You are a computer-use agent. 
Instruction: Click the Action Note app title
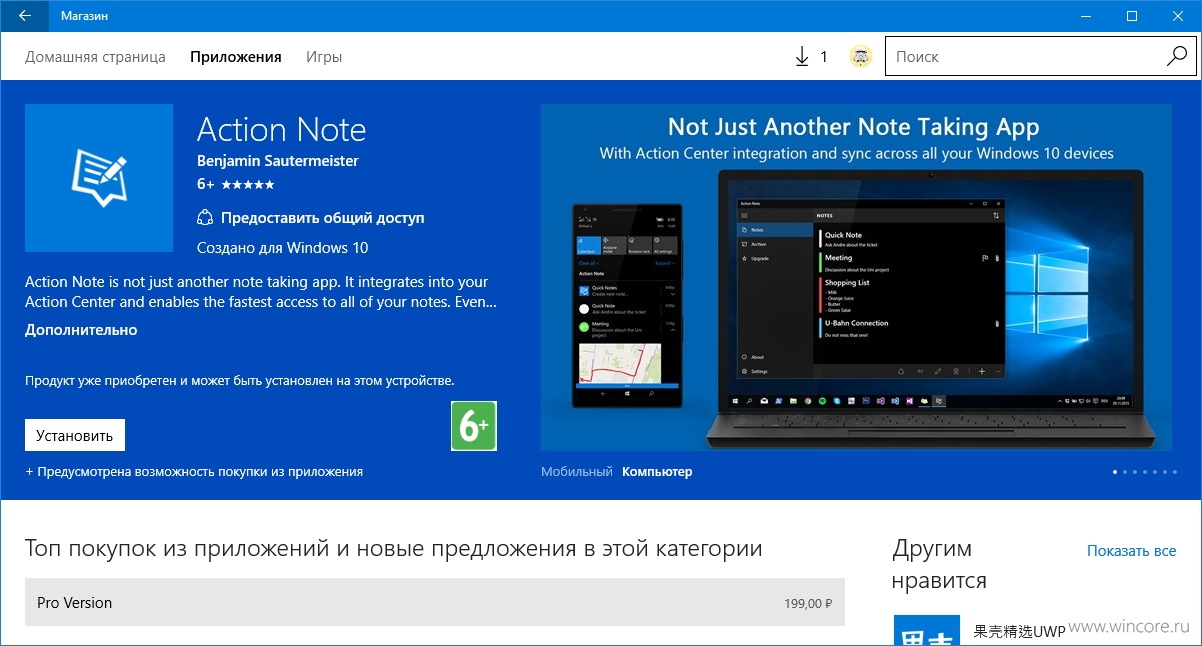282,130
